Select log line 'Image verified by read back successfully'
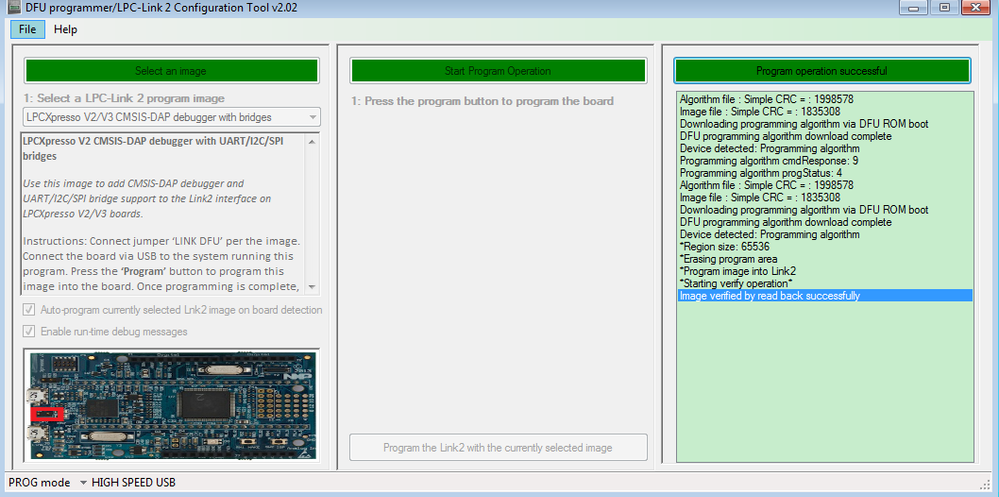The image size is (999, 497). tap(824, 296)
